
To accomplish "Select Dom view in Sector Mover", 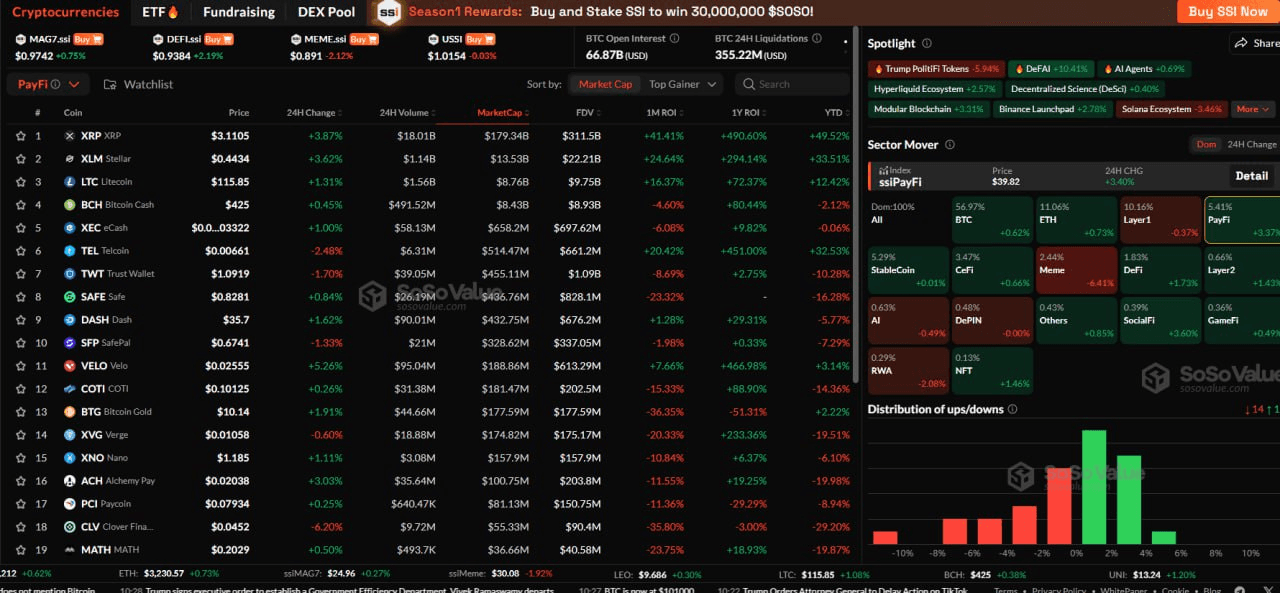I will click(1207, 145).
